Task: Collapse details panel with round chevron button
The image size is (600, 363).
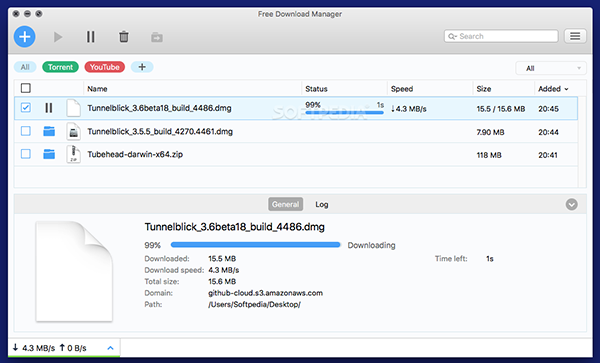Action: coord(572,204)
